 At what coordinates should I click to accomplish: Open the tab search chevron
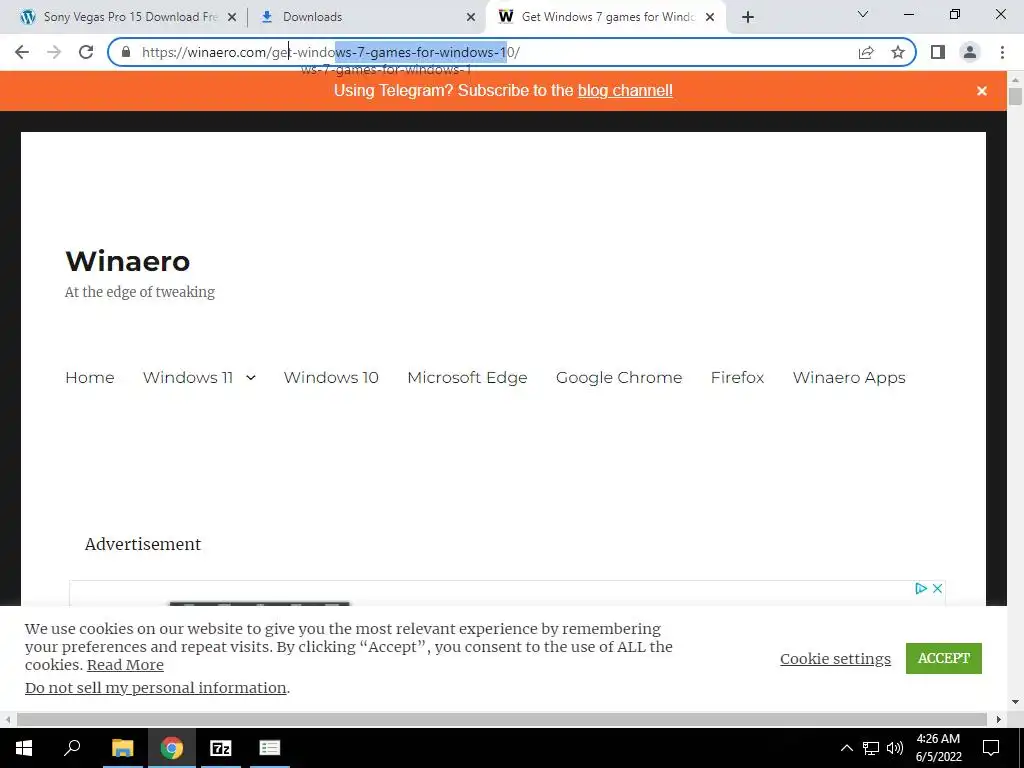click(863, 14)
